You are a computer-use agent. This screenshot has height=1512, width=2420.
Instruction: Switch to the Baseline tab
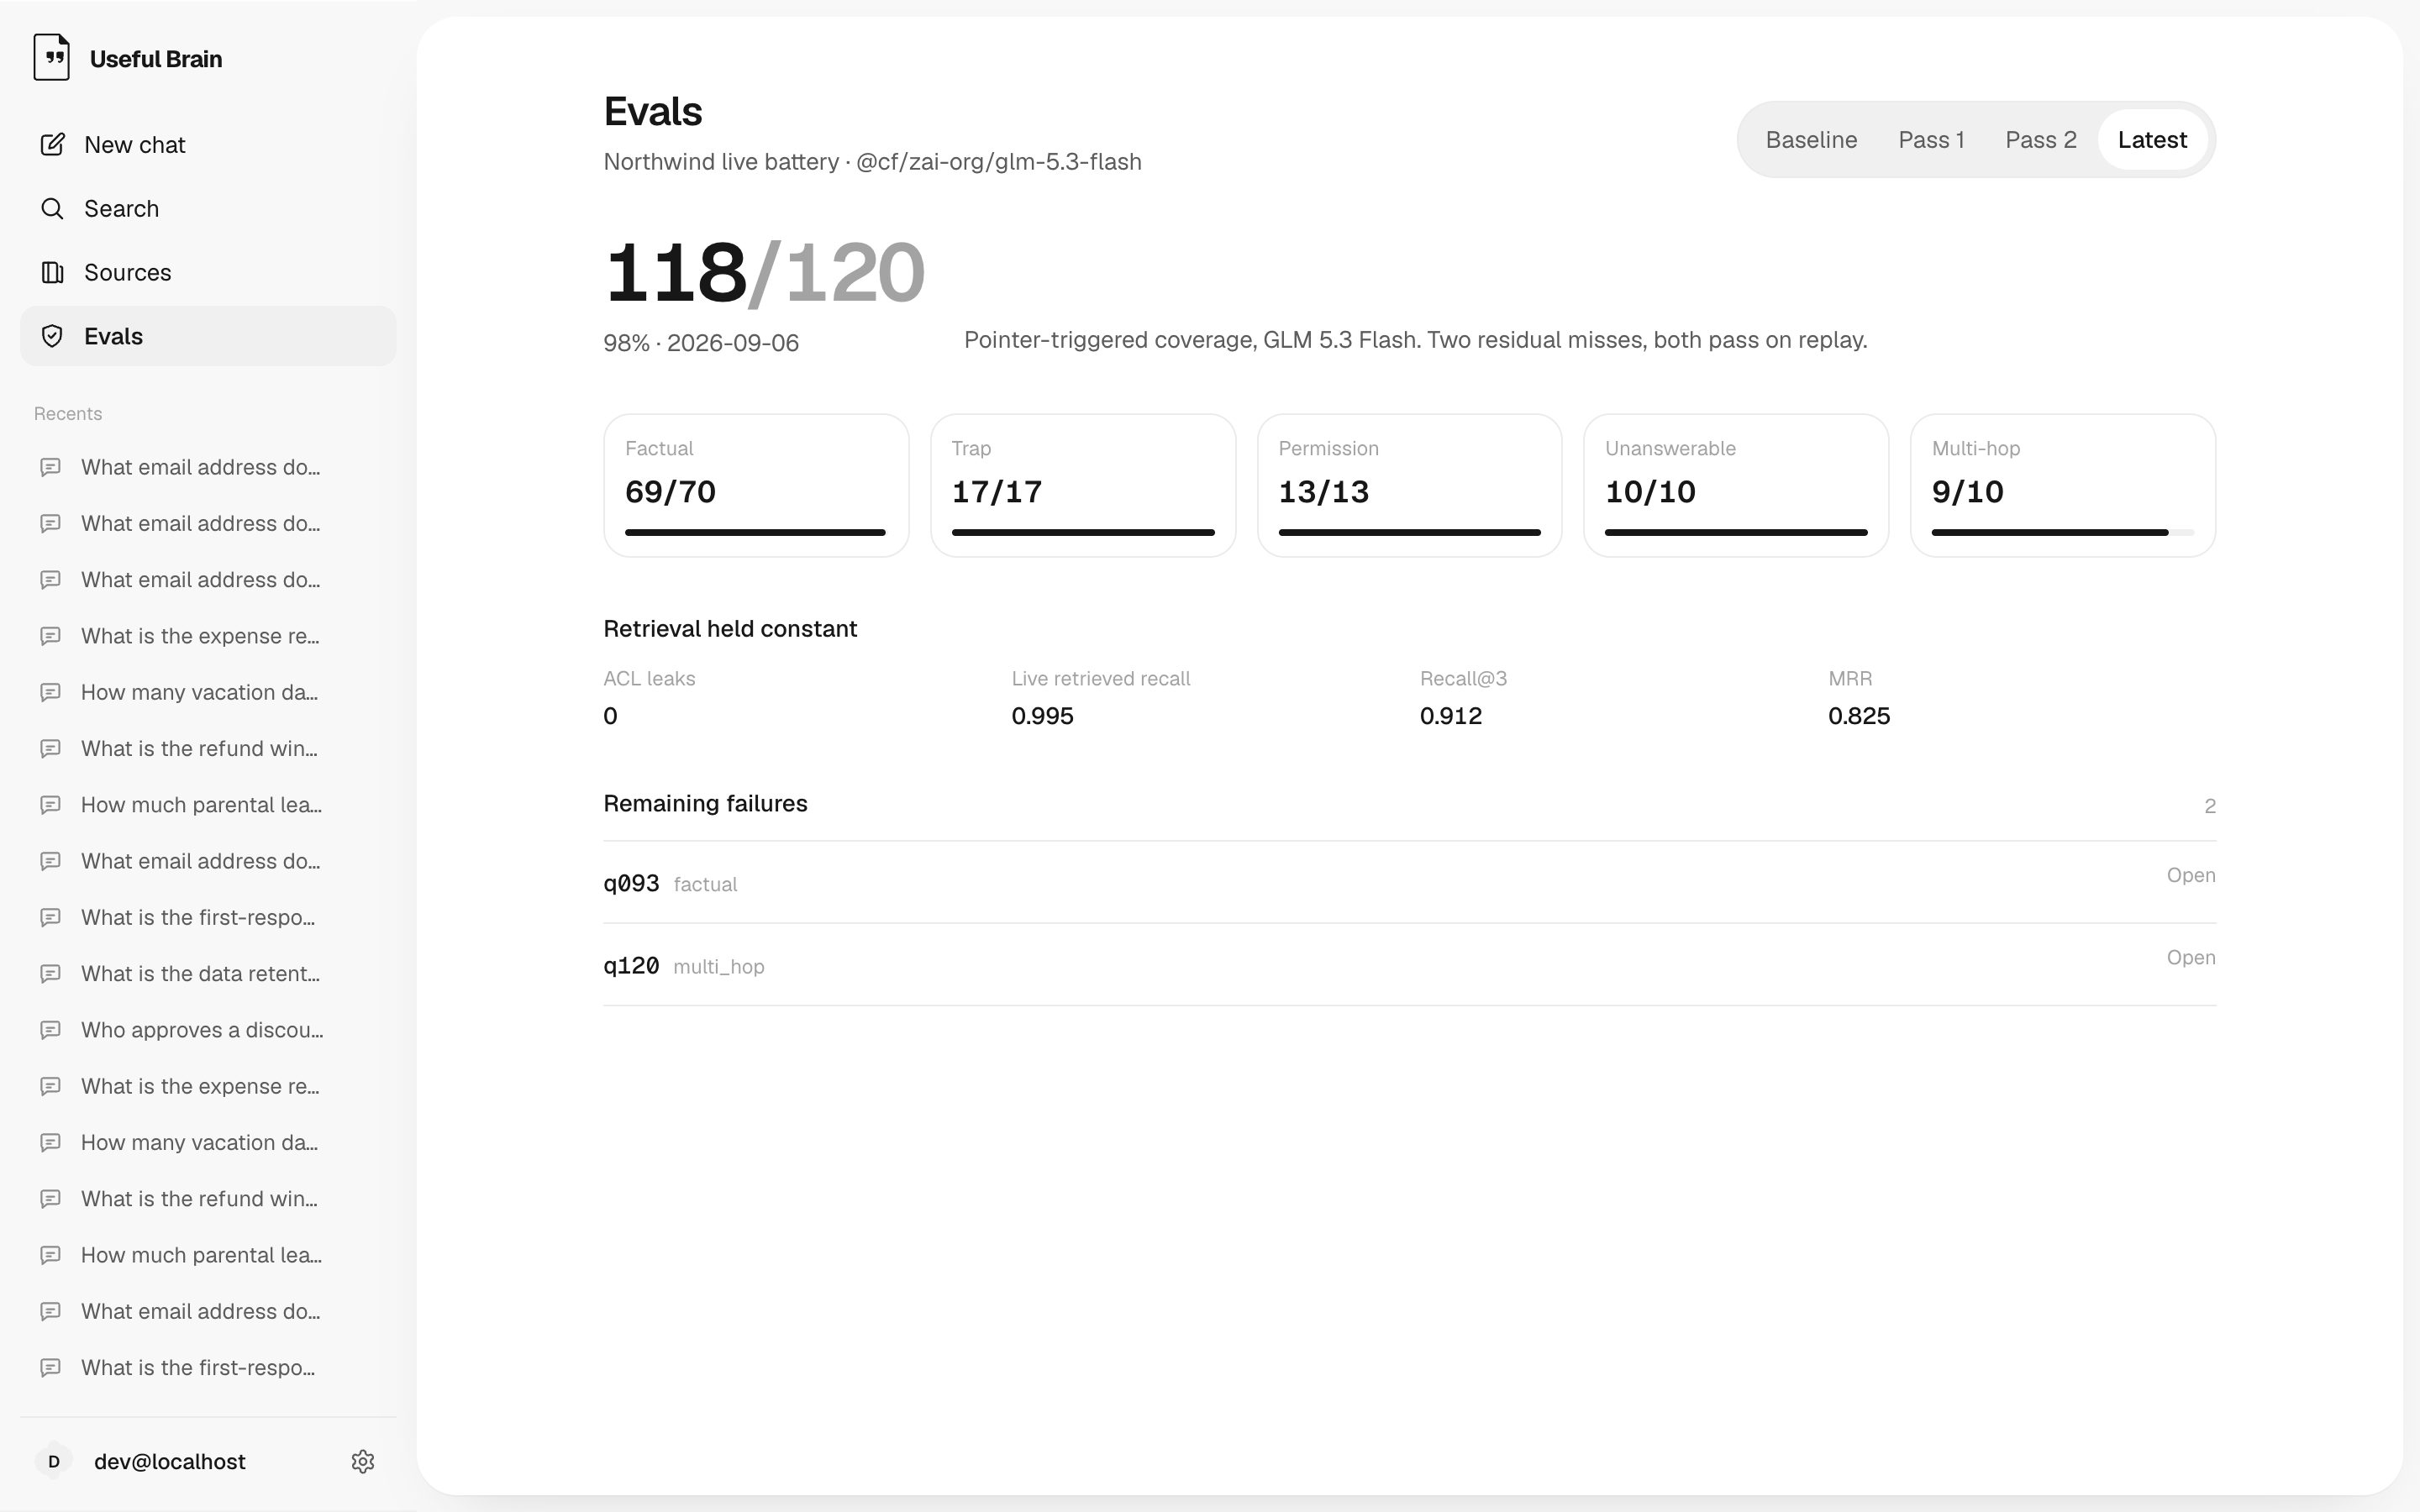pyautogui.click(x=1811, y=140)
